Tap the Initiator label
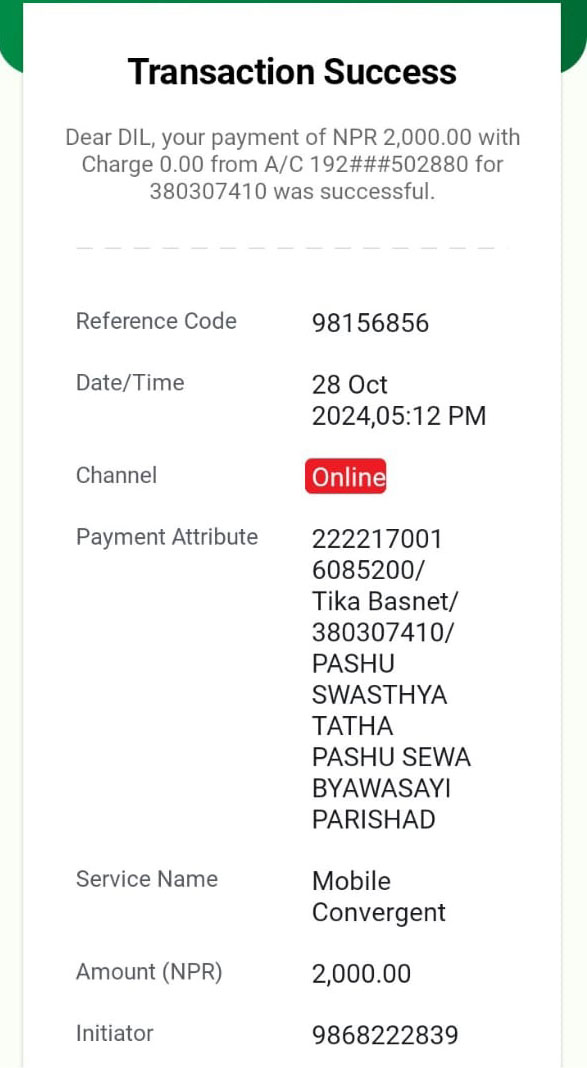The height and width of the screenshot is (1068, 587). [114, 1033]
